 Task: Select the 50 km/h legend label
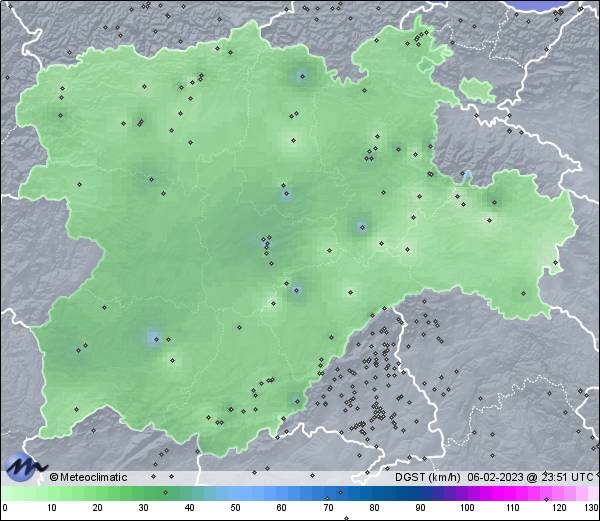[235, 508]
